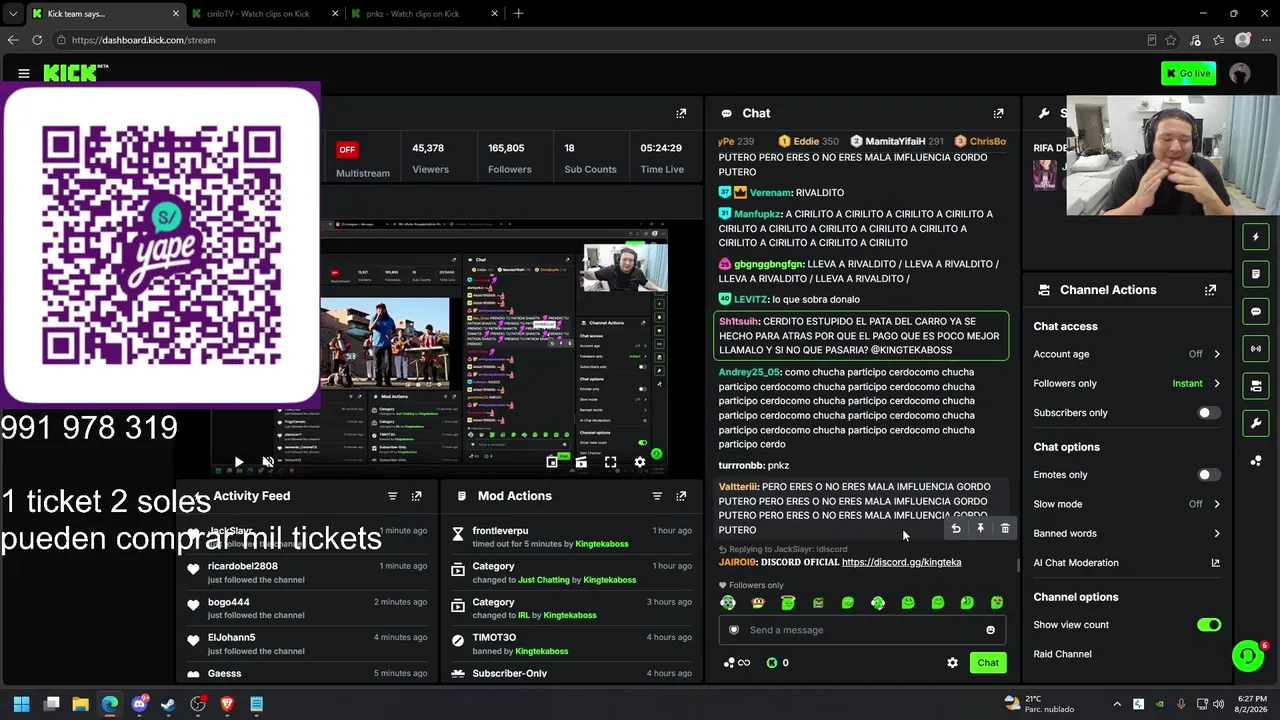Open Steam from the taskbar
1280x720 pixels.
pos(169,704)
